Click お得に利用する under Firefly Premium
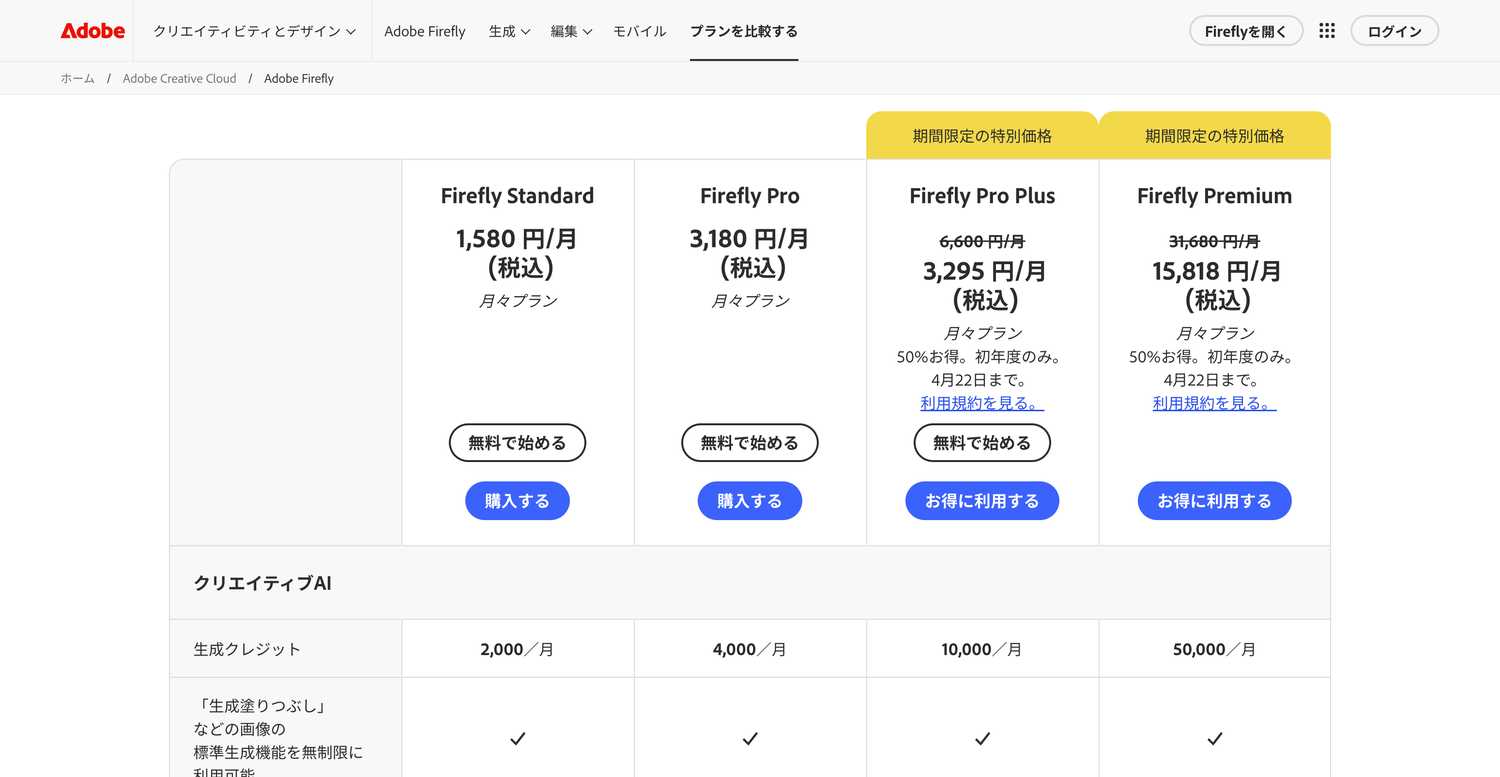1500x777 pixels. tap(1214, 500)
